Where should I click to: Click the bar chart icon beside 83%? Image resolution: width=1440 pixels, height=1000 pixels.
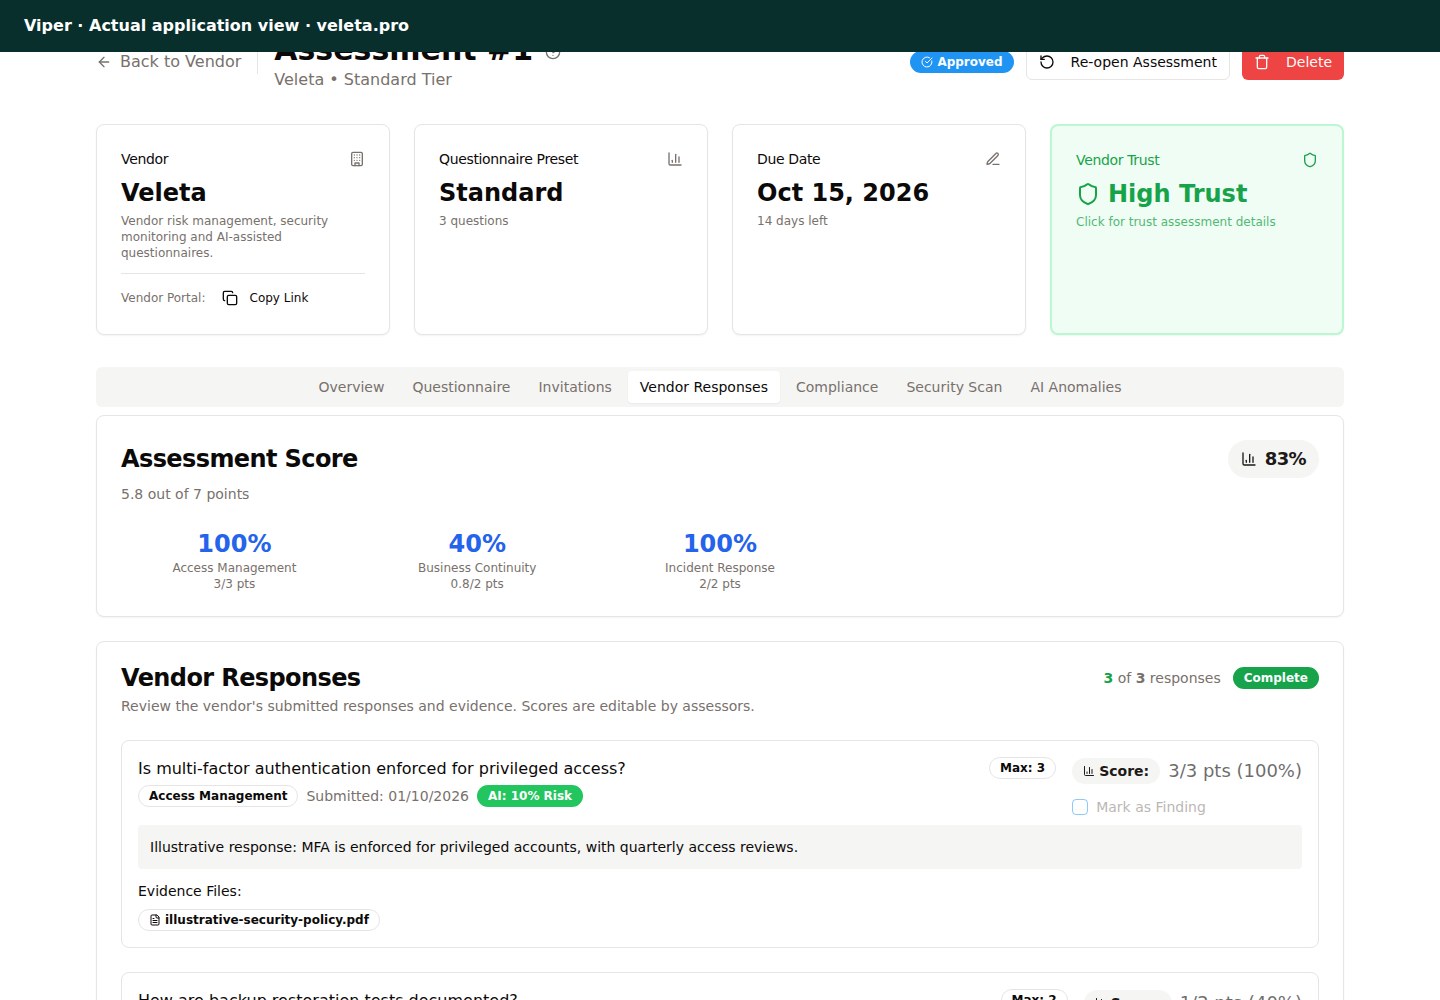point(1249,459)
